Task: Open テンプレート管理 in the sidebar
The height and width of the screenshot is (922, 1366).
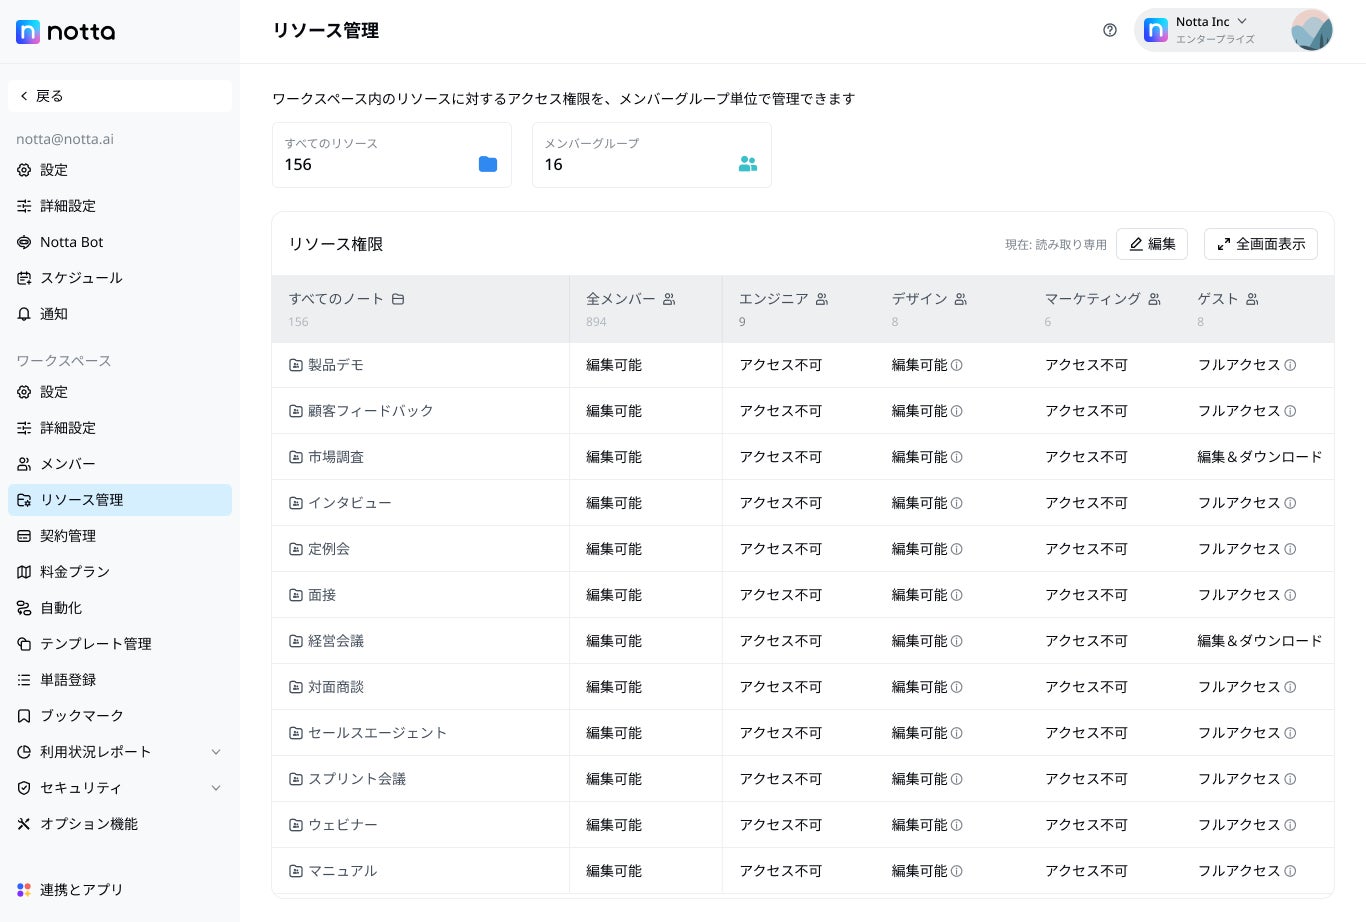Action: pos(120,644)
